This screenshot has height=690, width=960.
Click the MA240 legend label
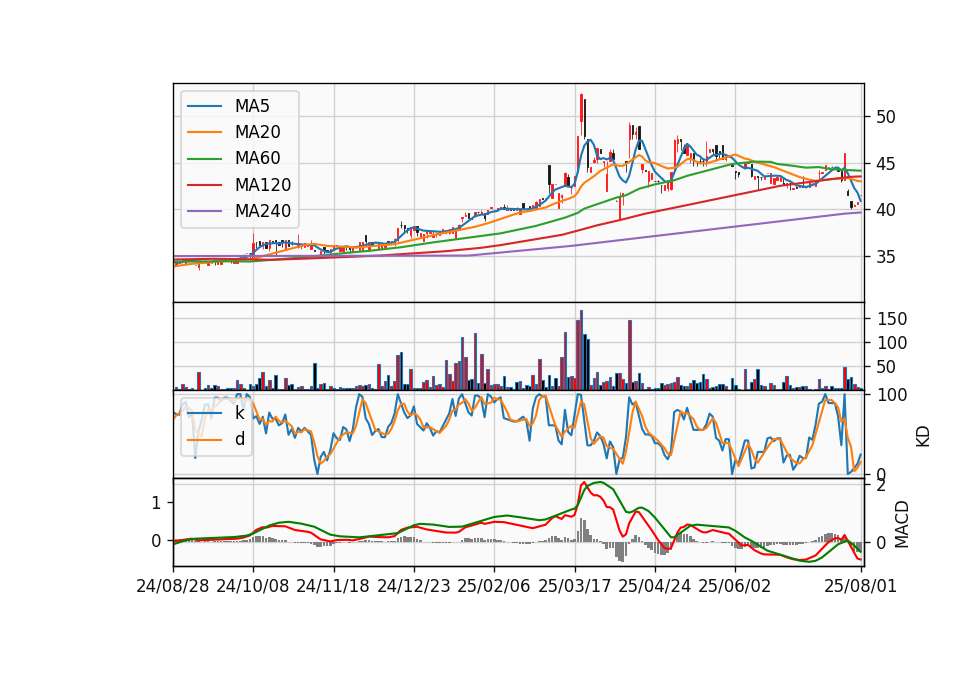click(x=263, y=211)
